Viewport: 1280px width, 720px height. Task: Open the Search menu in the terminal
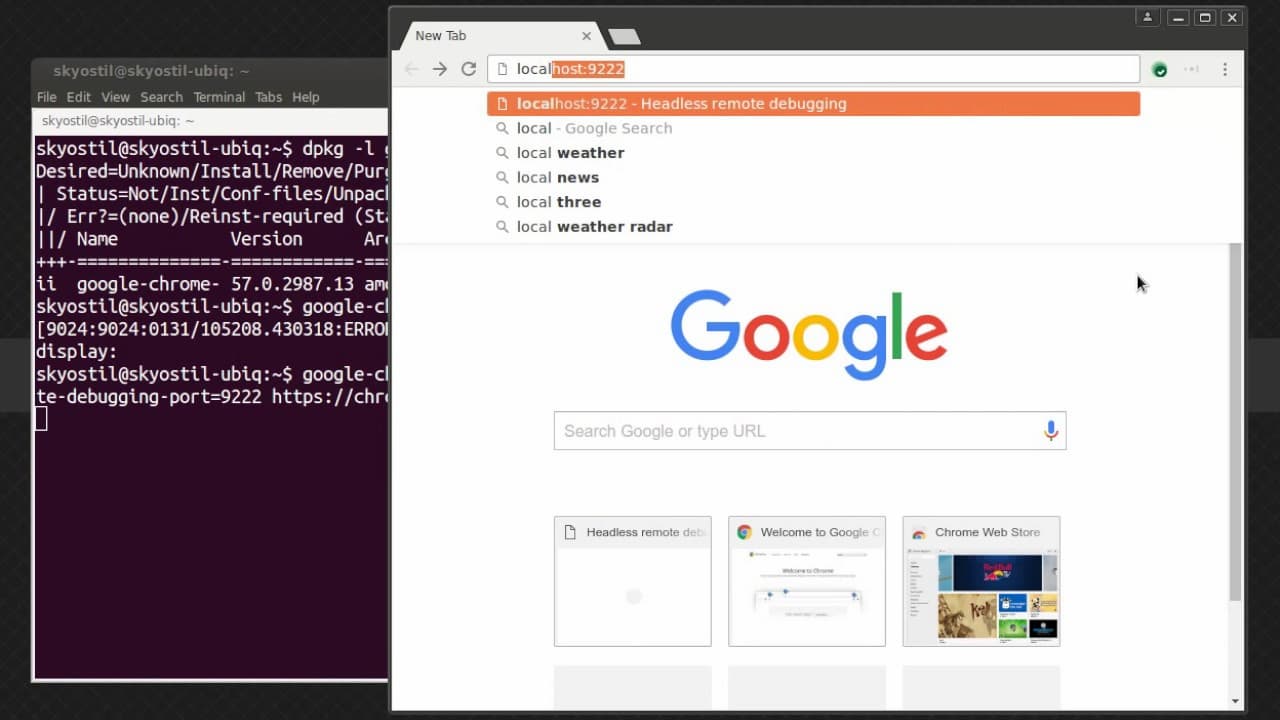(162, 97)
